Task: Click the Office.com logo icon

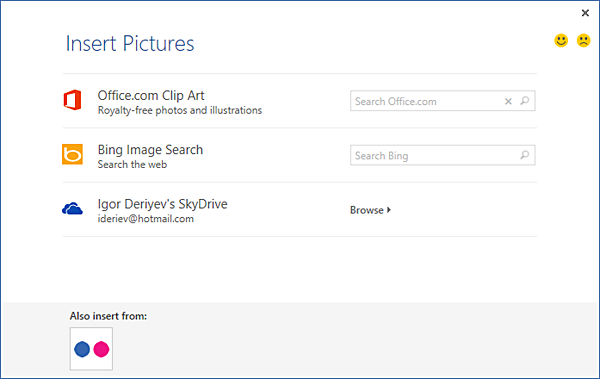Action: [x=72, y=100]
